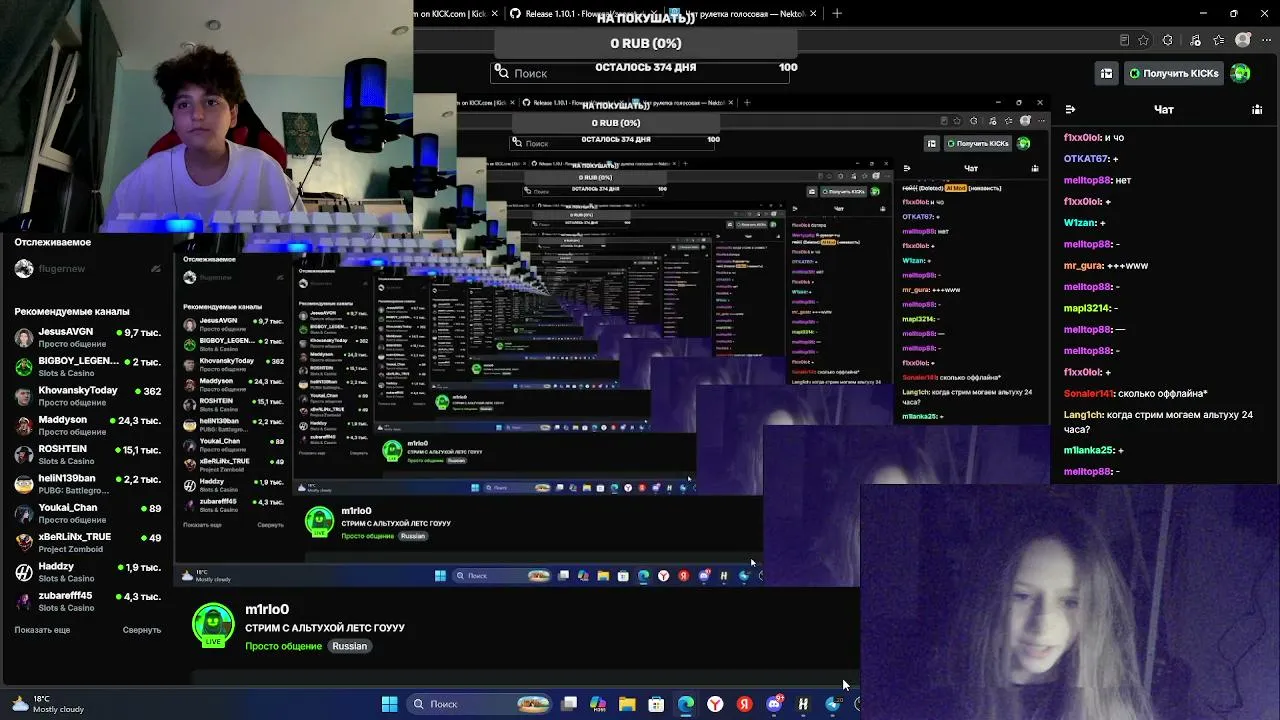Viewport: 1280px width, 720px height.
Task: Click the donation goal progress bar
Action: click(x=645, y=44)
